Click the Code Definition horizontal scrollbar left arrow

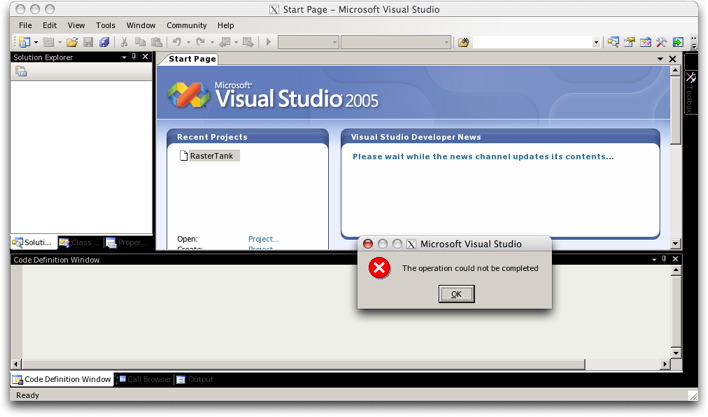(15, 362)
